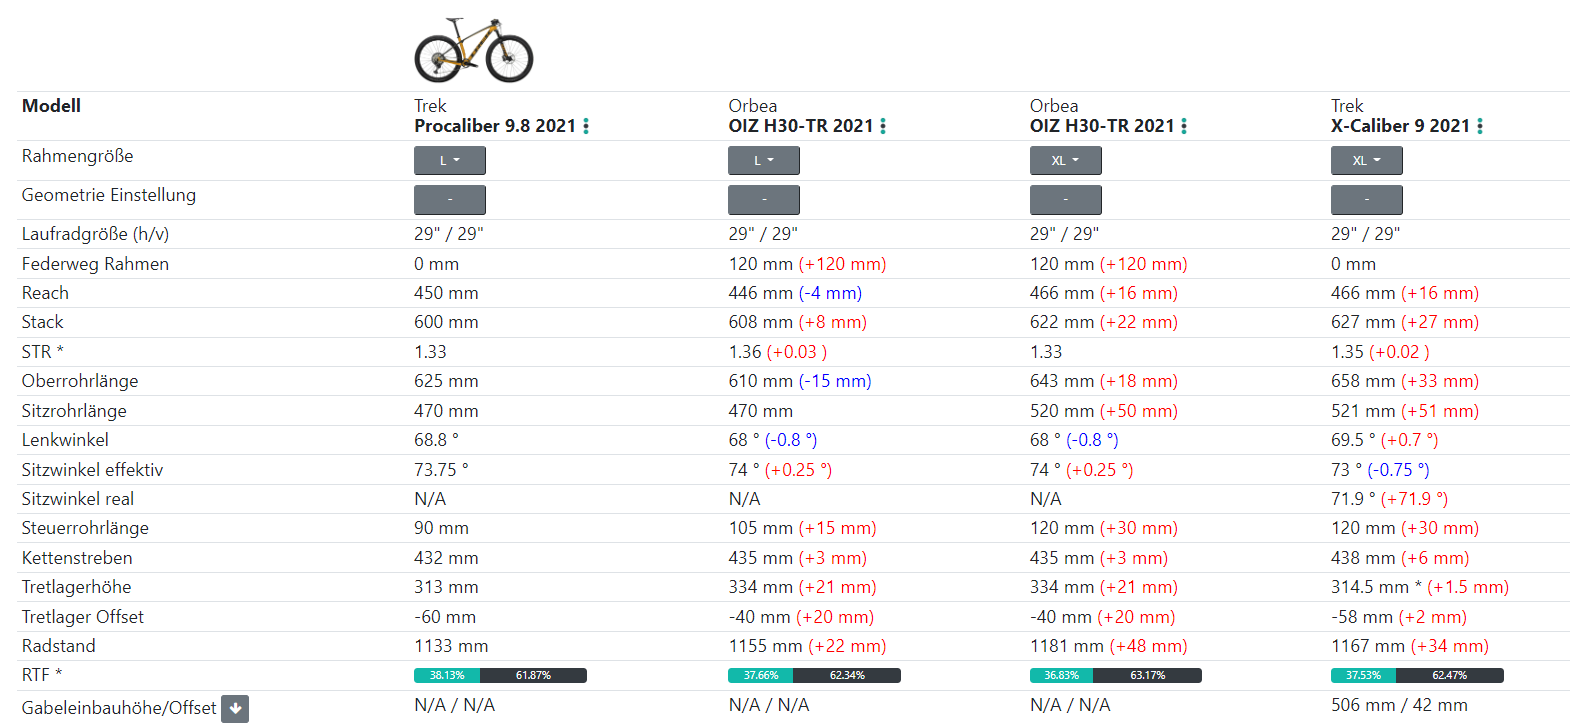Click the Trek Procaliber bike thumbnail image
Image resolution: width=1570 pixels, height=723 pixels.
click(x=473, y=50)
